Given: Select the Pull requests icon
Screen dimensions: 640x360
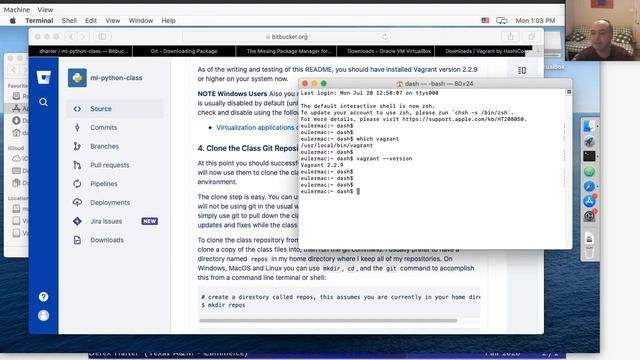Looking at the screenshot, I should coord(77,165).
